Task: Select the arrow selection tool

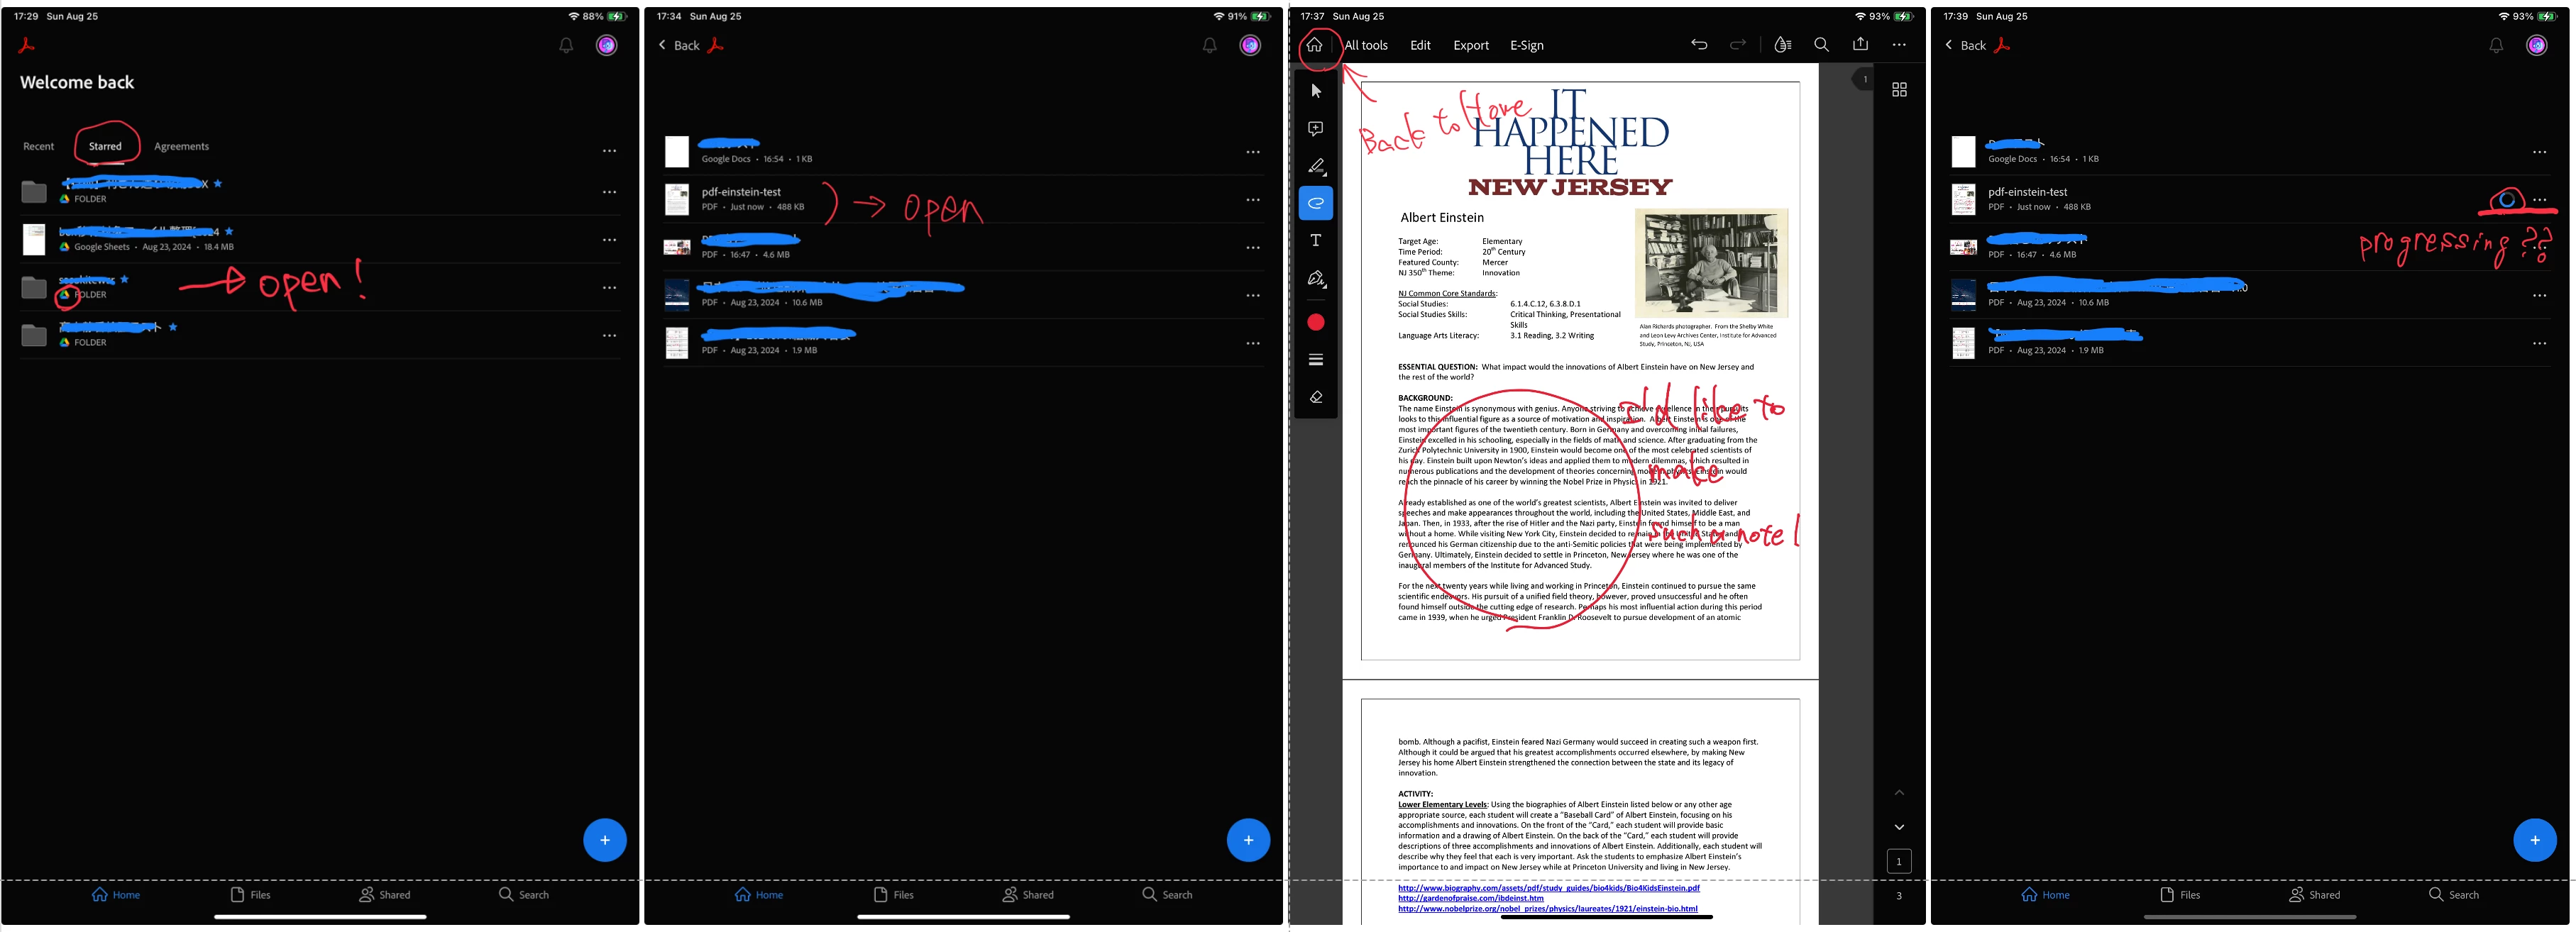Action: click(1315, 91)
